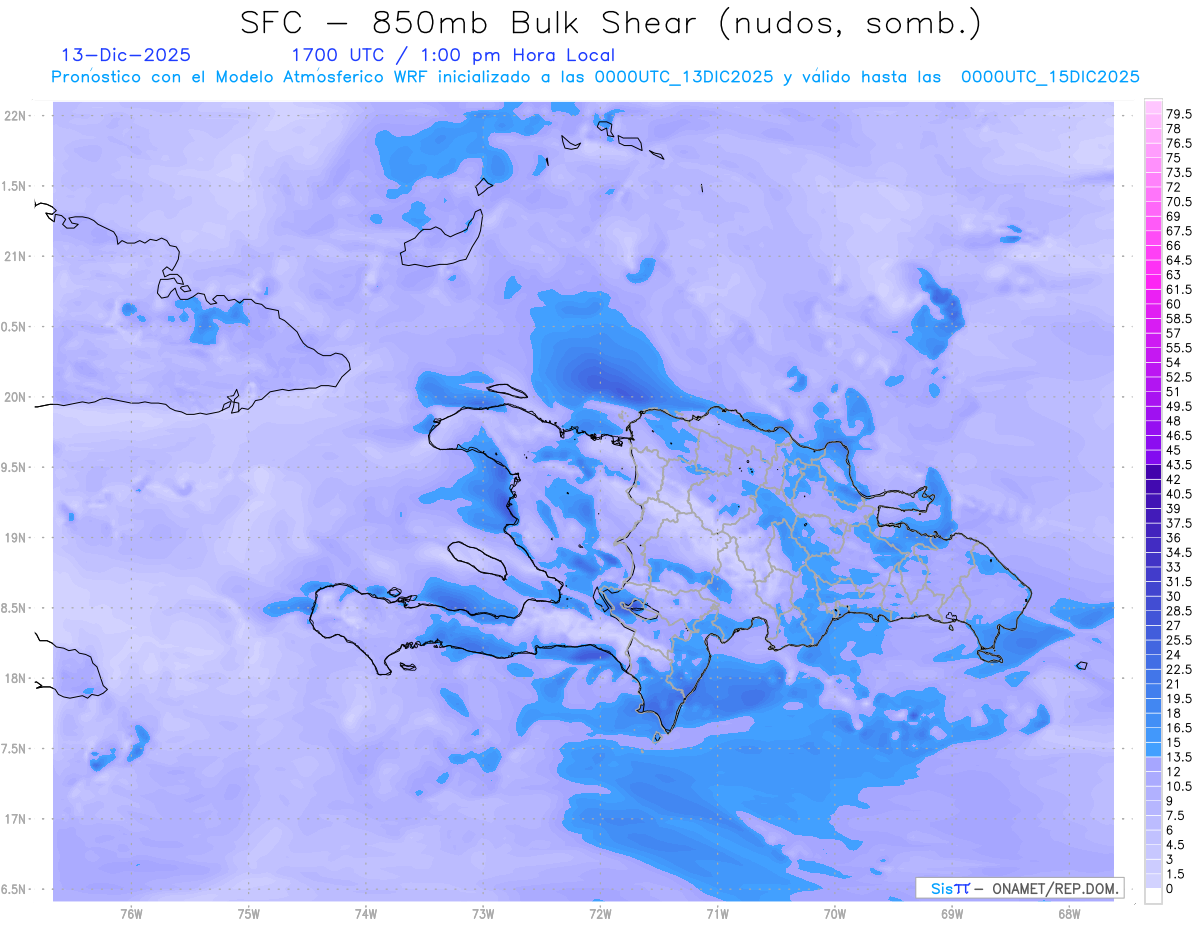Click the "68W" longitude label

point(1069,913)
